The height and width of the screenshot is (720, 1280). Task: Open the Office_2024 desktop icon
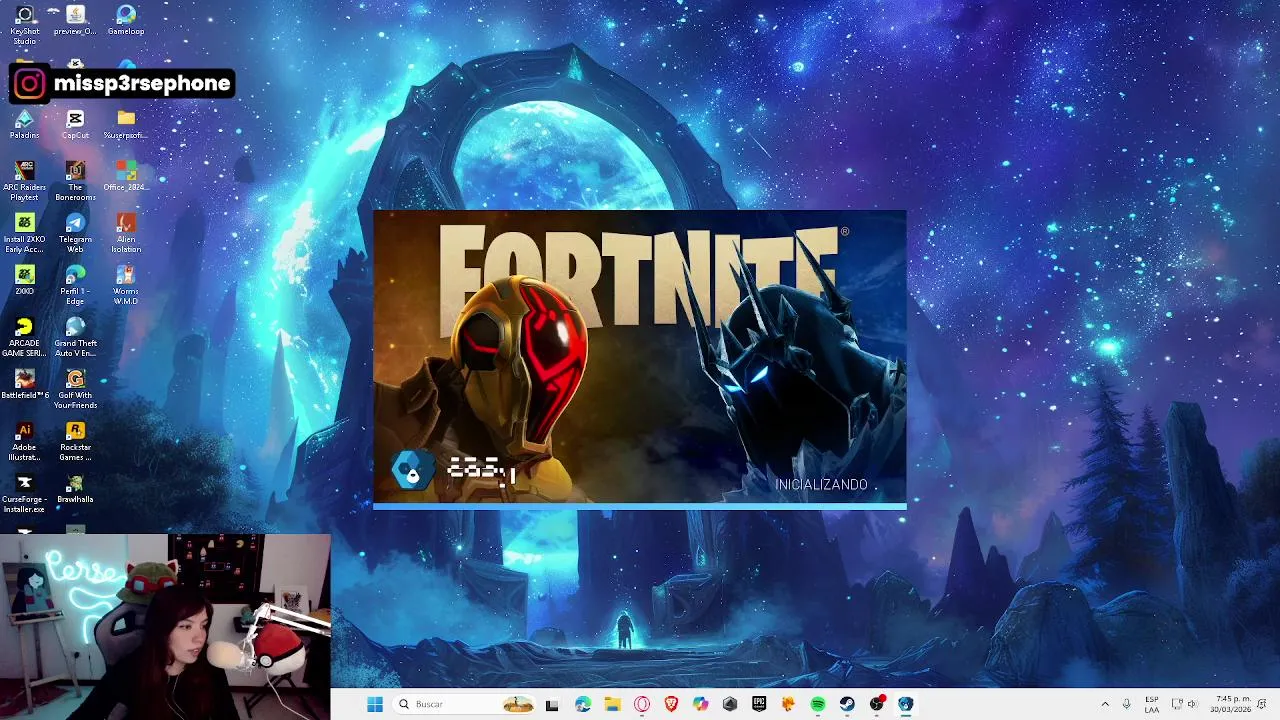pyautogui.click(x=126, y=177)
